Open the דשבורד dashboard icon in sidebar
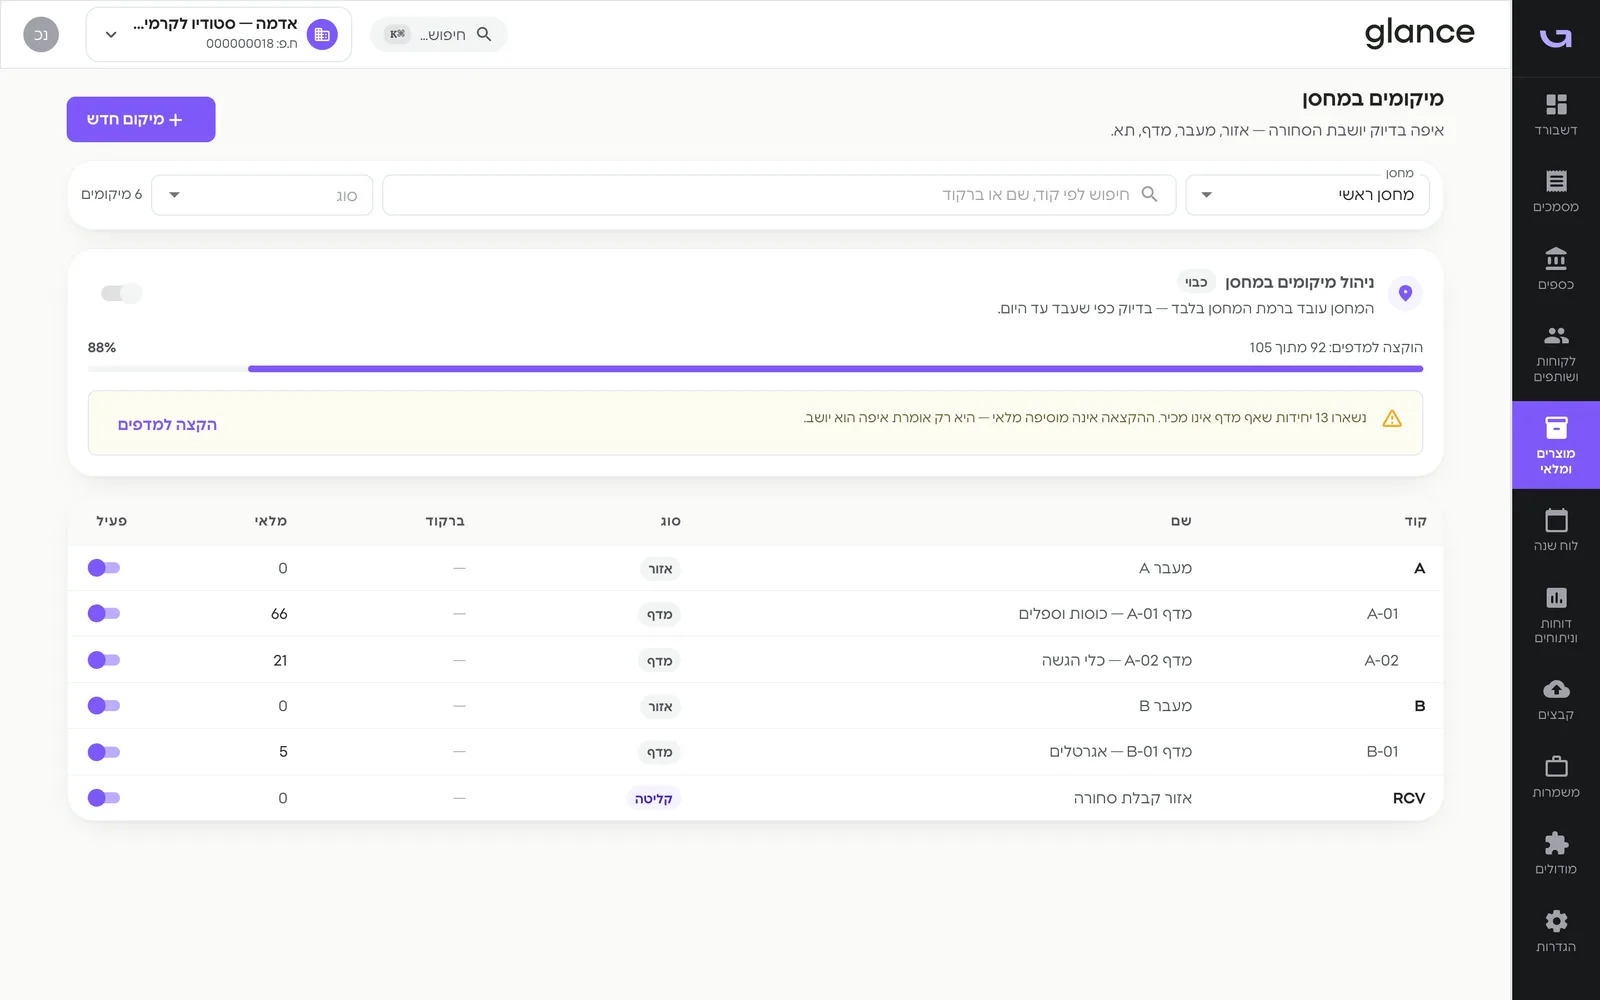The image size is (1600, 1000). pyautogui.click(x=1556, y=105)
